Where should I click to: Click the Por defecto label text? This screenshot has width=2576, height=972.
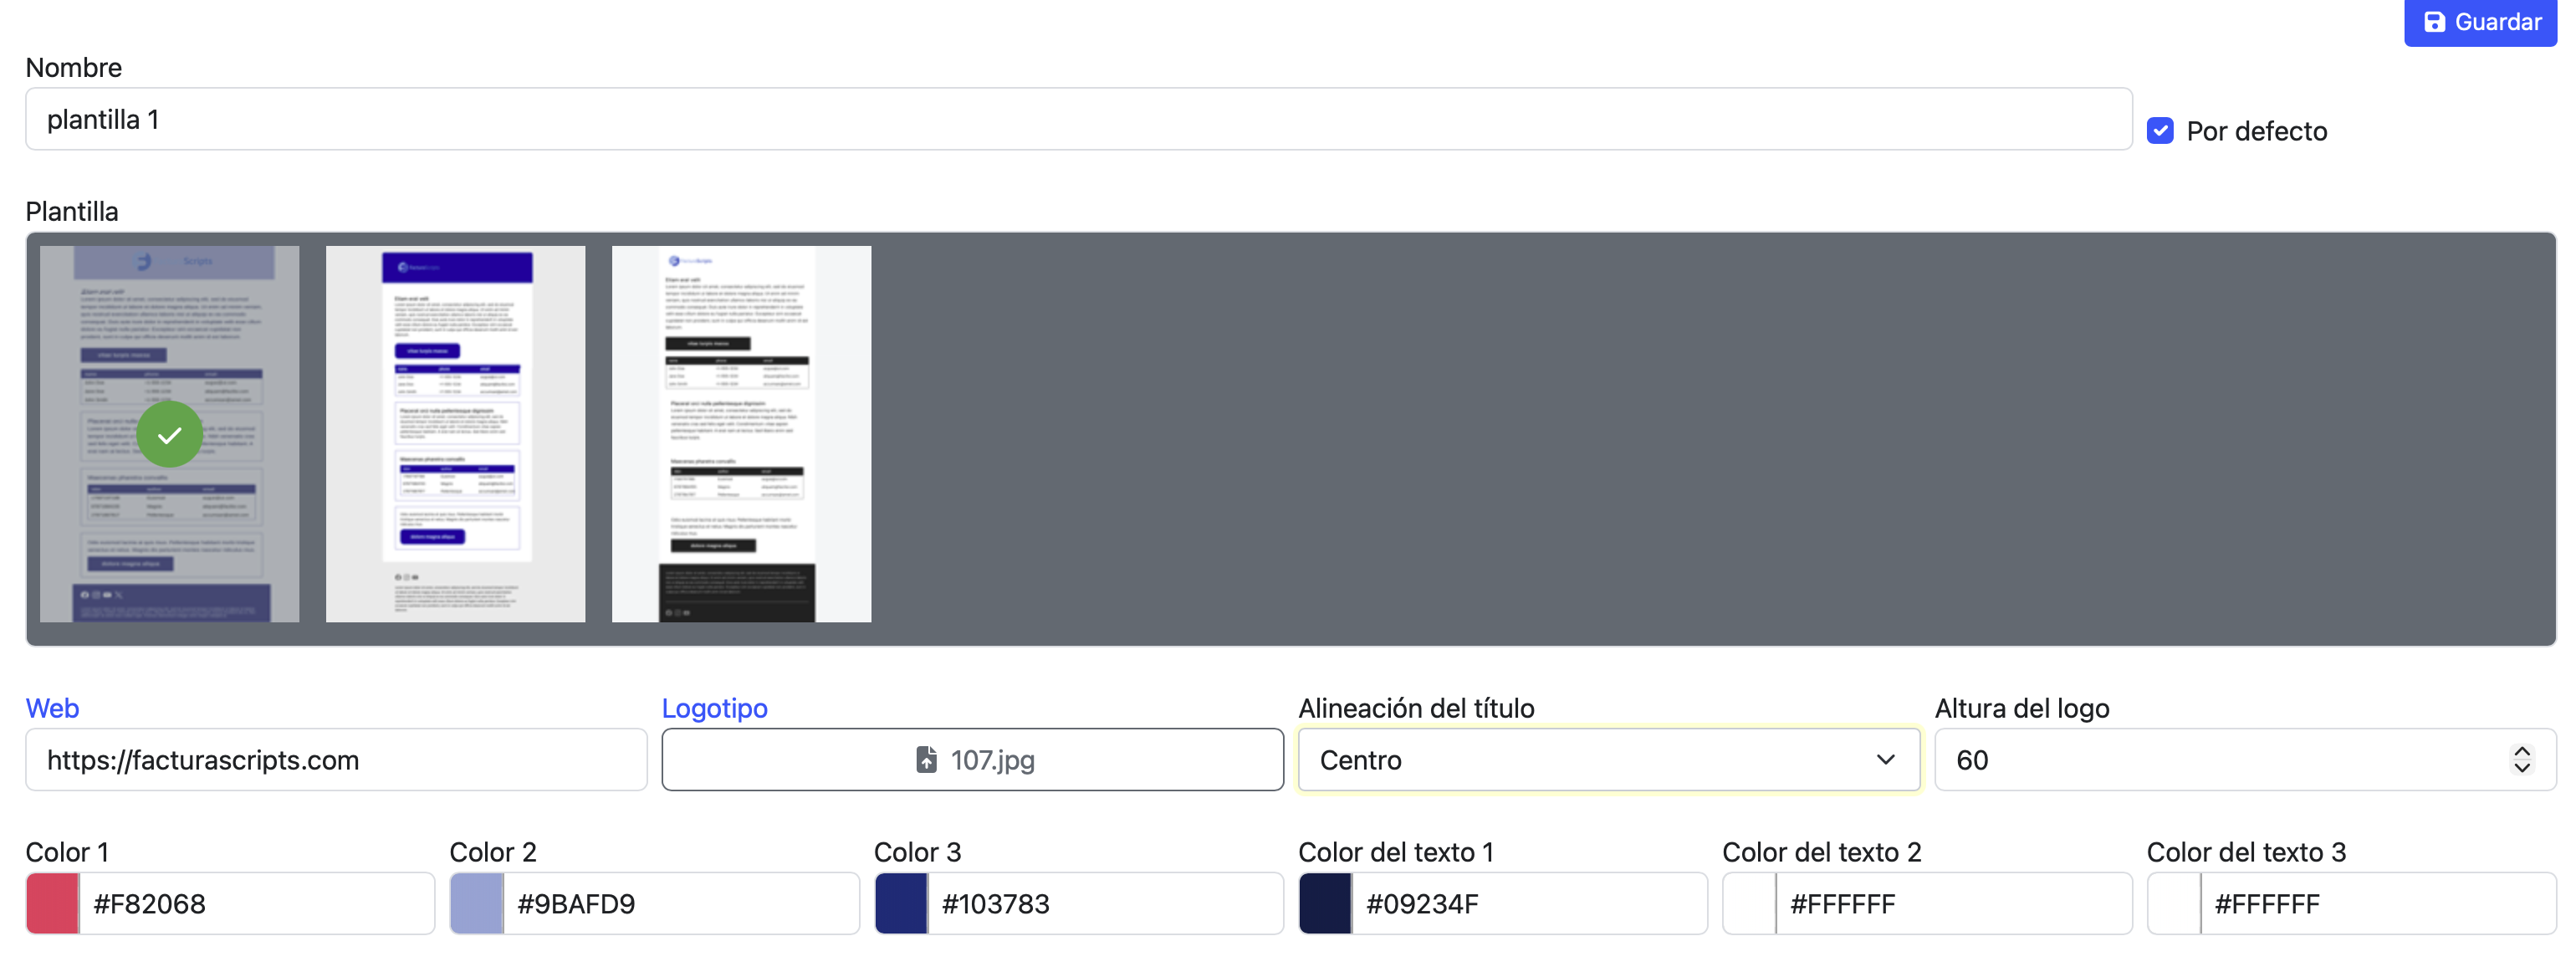(x=2257, y=131)
